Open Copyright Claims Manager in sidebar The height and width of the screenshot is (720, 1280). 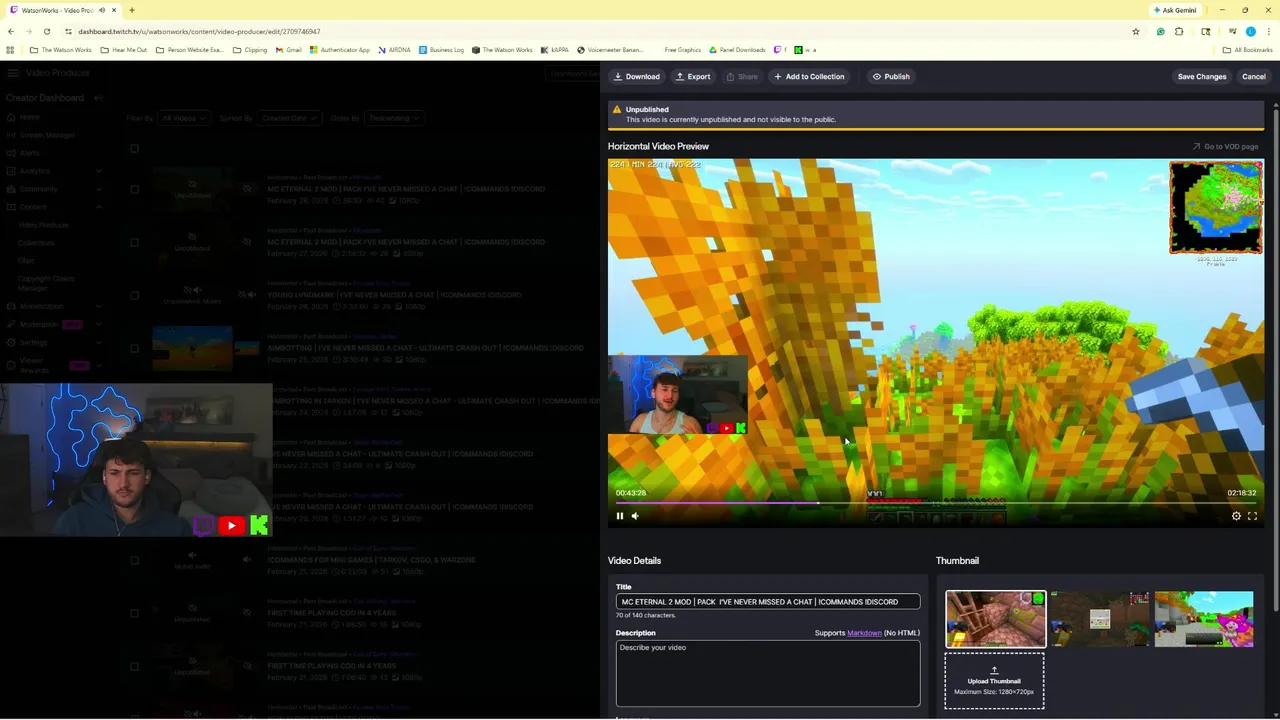[46, 283]
